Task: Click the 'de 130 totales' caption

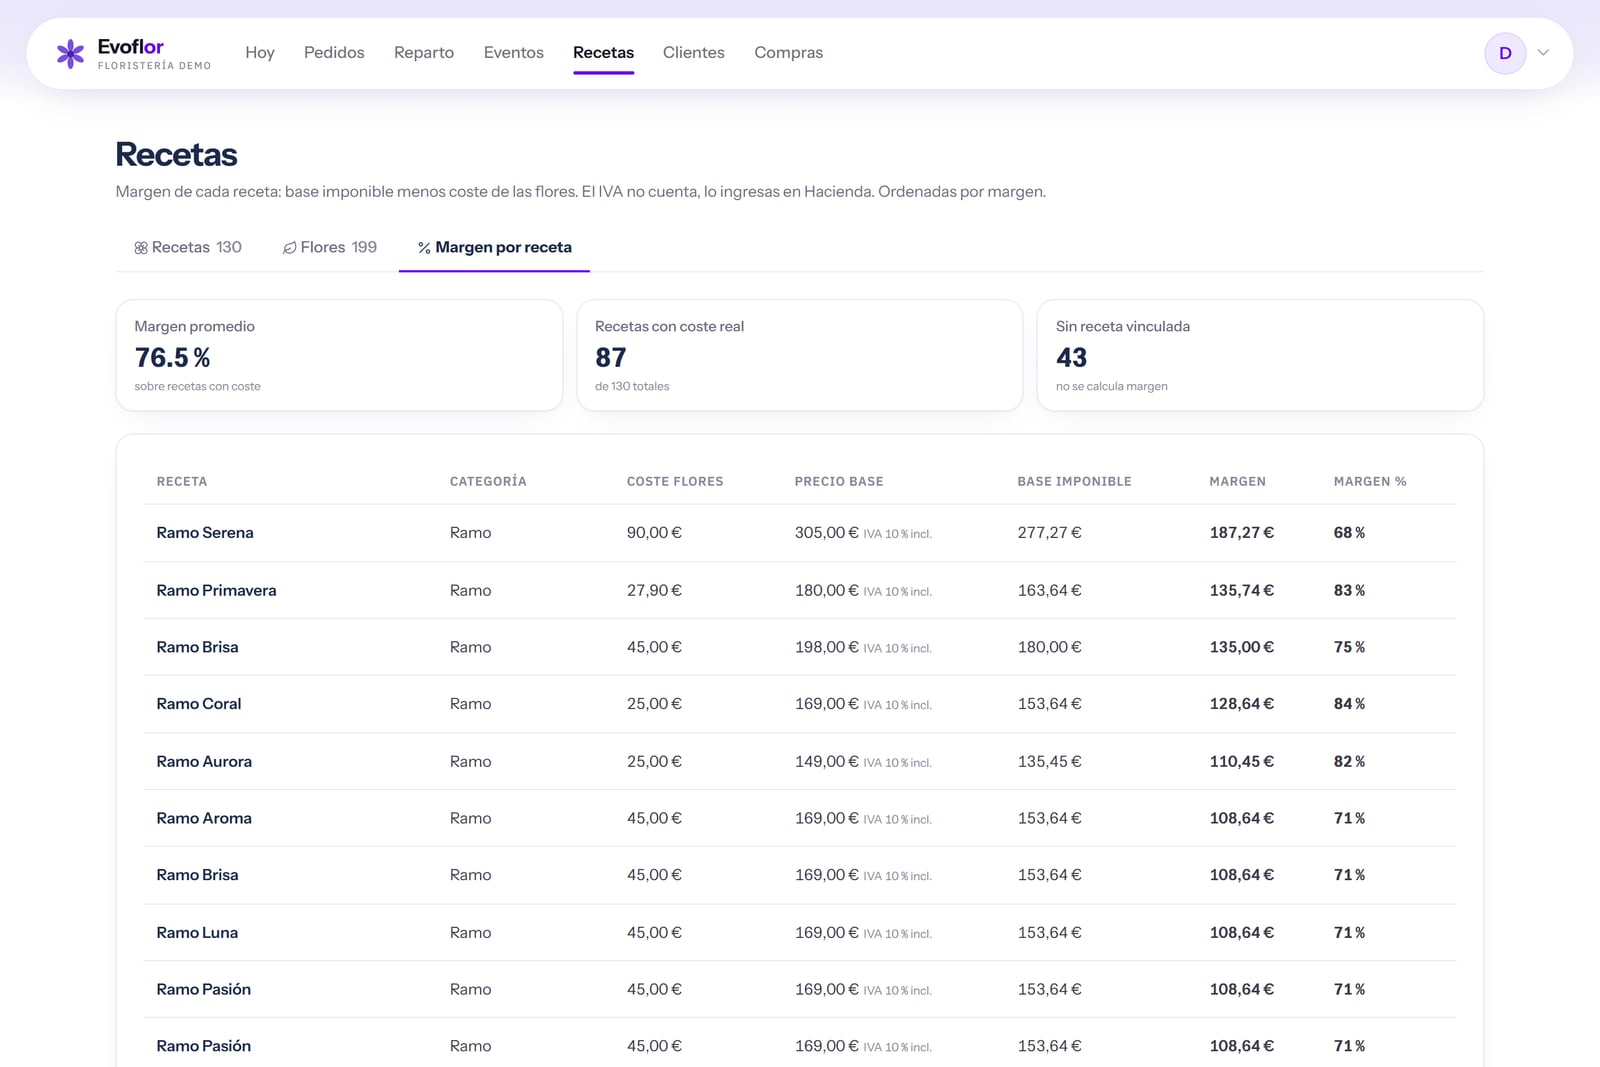Action: (x=632, y=386)
